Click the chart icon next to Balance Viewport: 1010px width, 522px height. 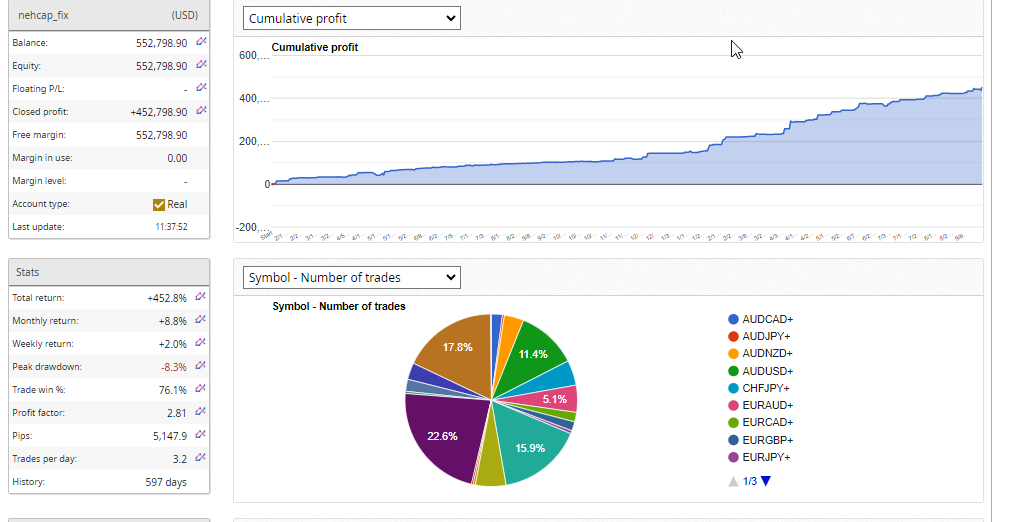coord(201,42)
